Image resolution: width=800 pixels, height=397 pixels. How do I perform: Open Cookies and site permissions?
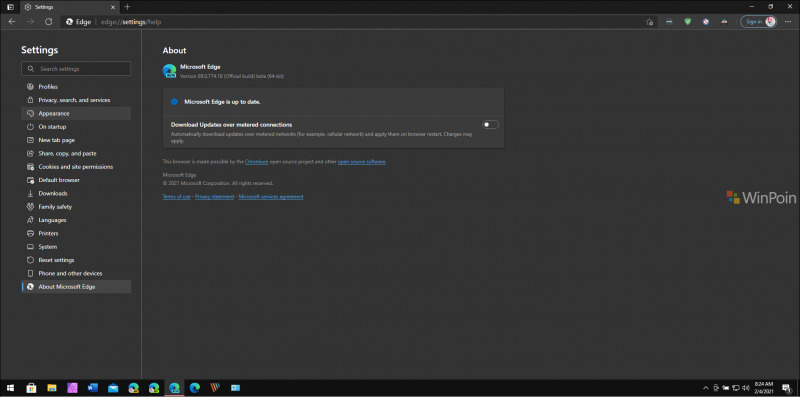[76, 167]
